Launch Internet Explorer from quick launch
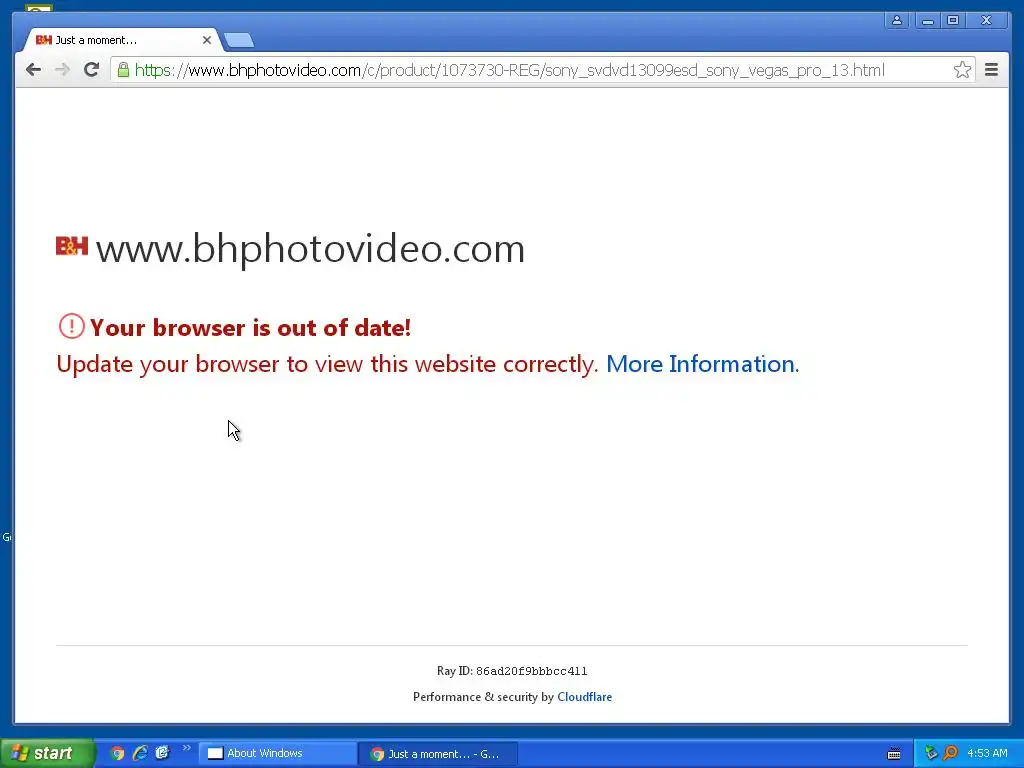This screenshot has height=768, width=1024. coord(140,753)
